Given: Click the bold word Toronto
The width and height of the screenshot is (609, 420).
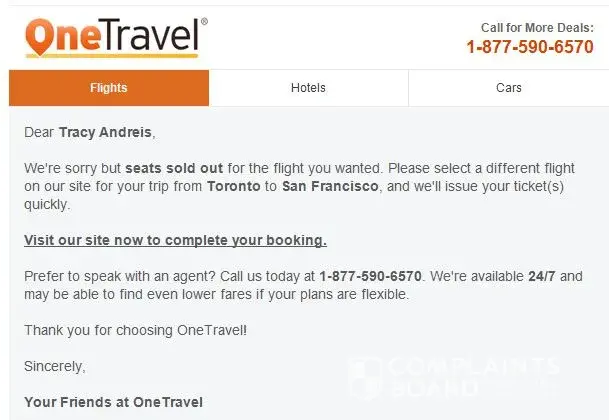Looking at the screenshot, I should [x=234, y=186].
